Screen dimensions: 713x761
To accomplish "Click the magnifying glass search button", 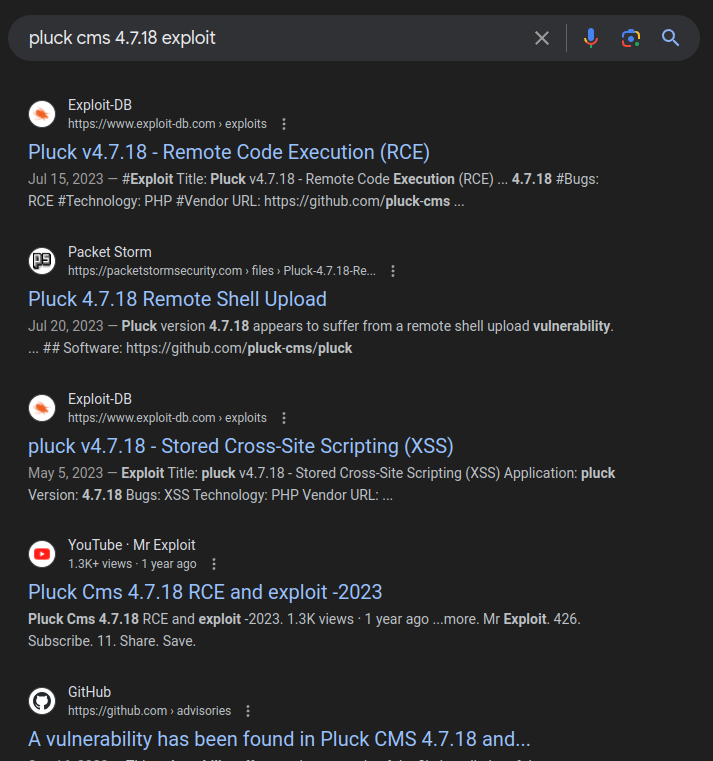I will pyautogui.click(x=670, y=38).
